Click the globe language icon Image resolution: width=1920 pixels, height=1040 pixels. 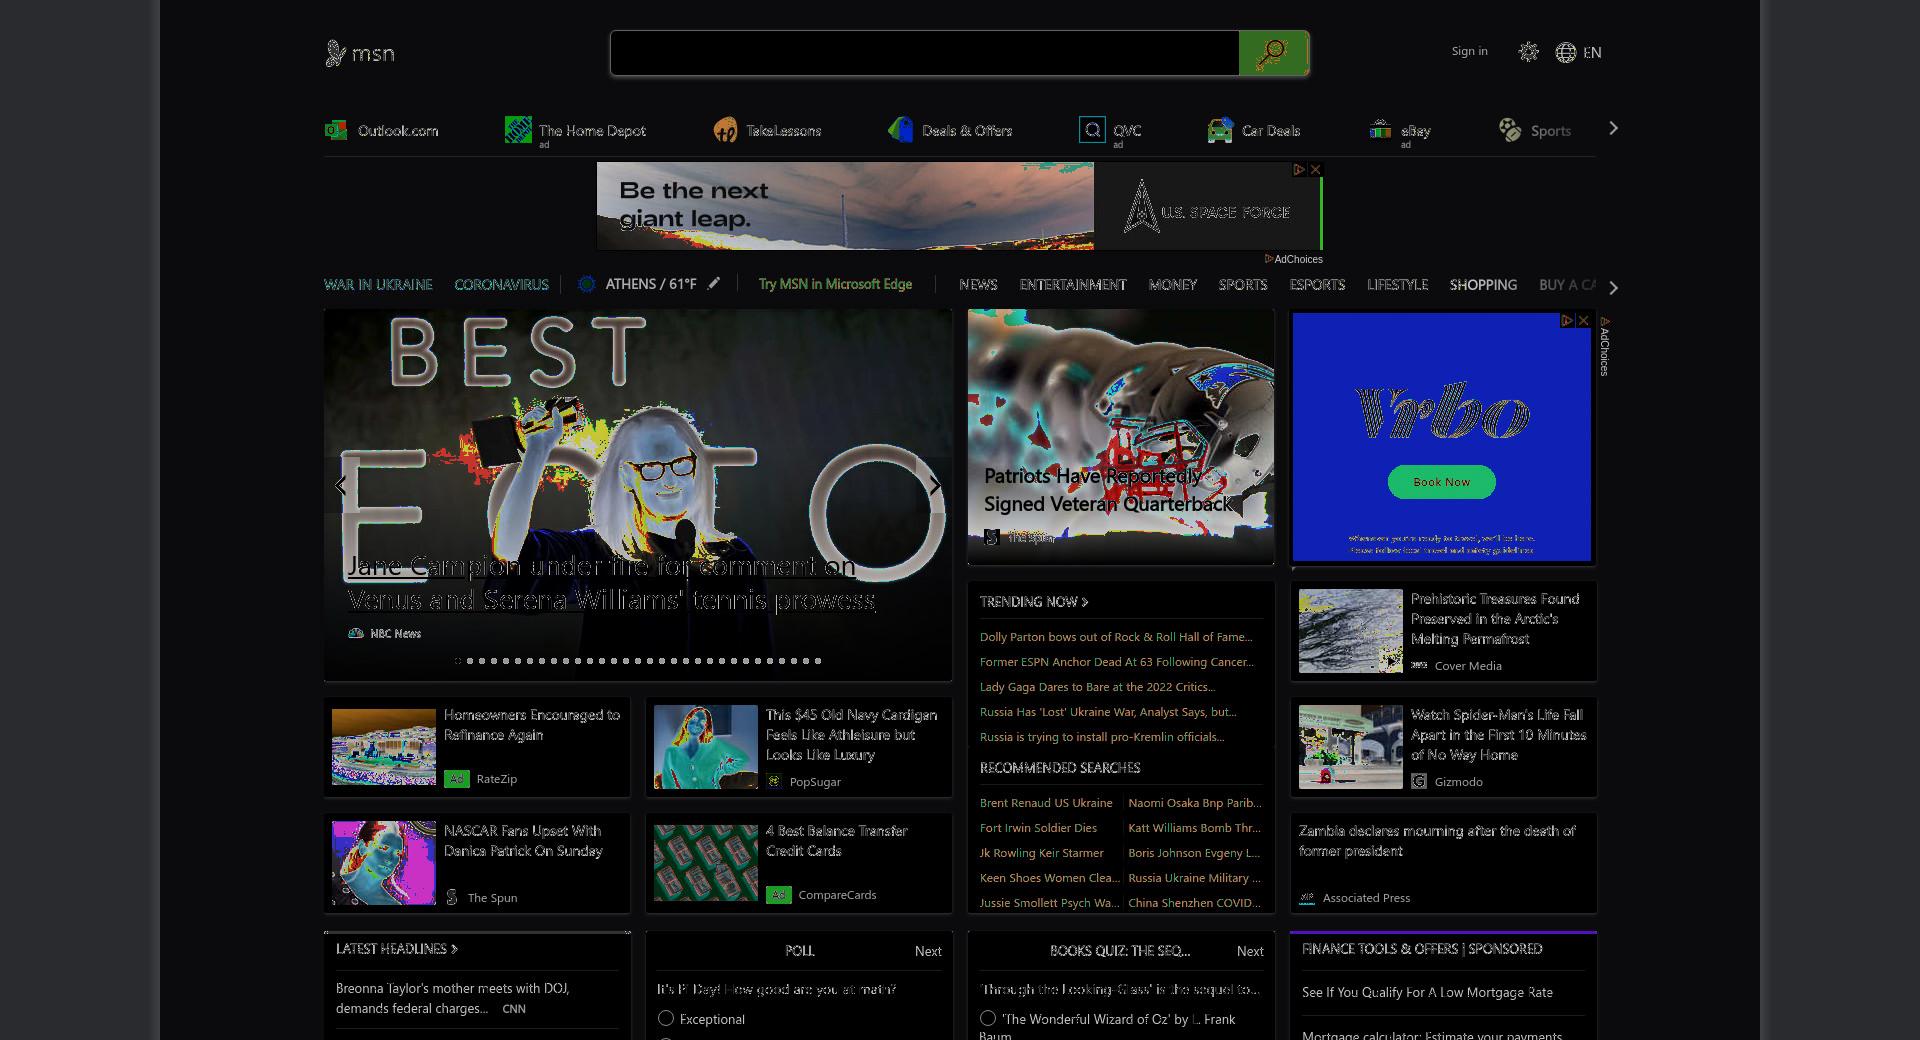[x=1566, y=53]
